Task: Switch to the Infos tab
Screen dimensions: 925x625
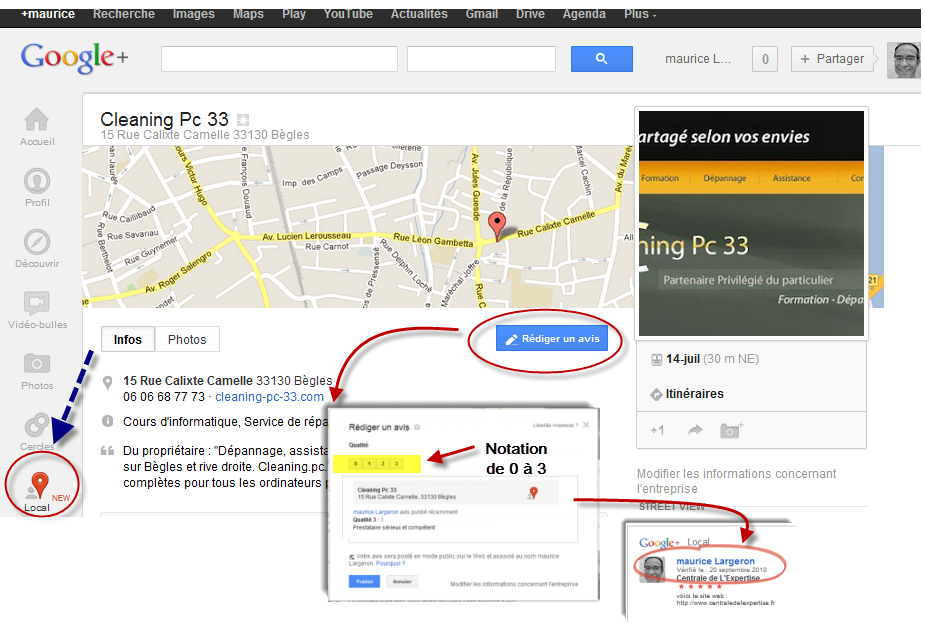Action: point(128,339)
